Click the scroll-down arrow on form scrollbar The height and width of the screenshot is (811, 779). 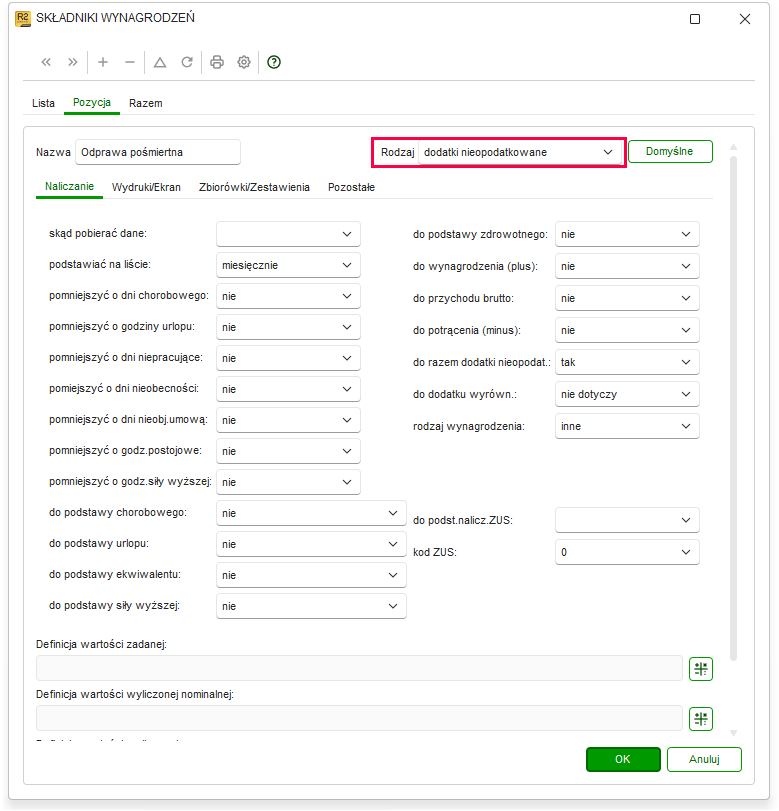tap(733, 733)
